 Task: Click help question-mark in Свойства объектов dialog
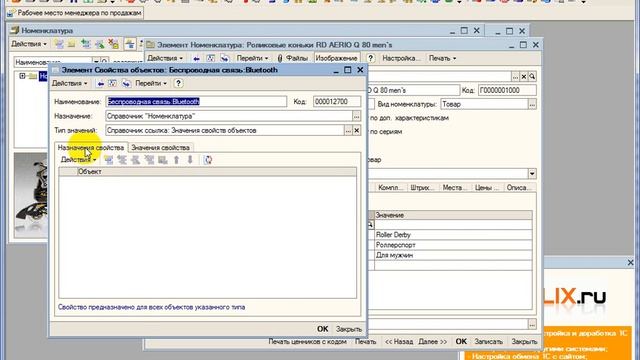tap(178, 83)
